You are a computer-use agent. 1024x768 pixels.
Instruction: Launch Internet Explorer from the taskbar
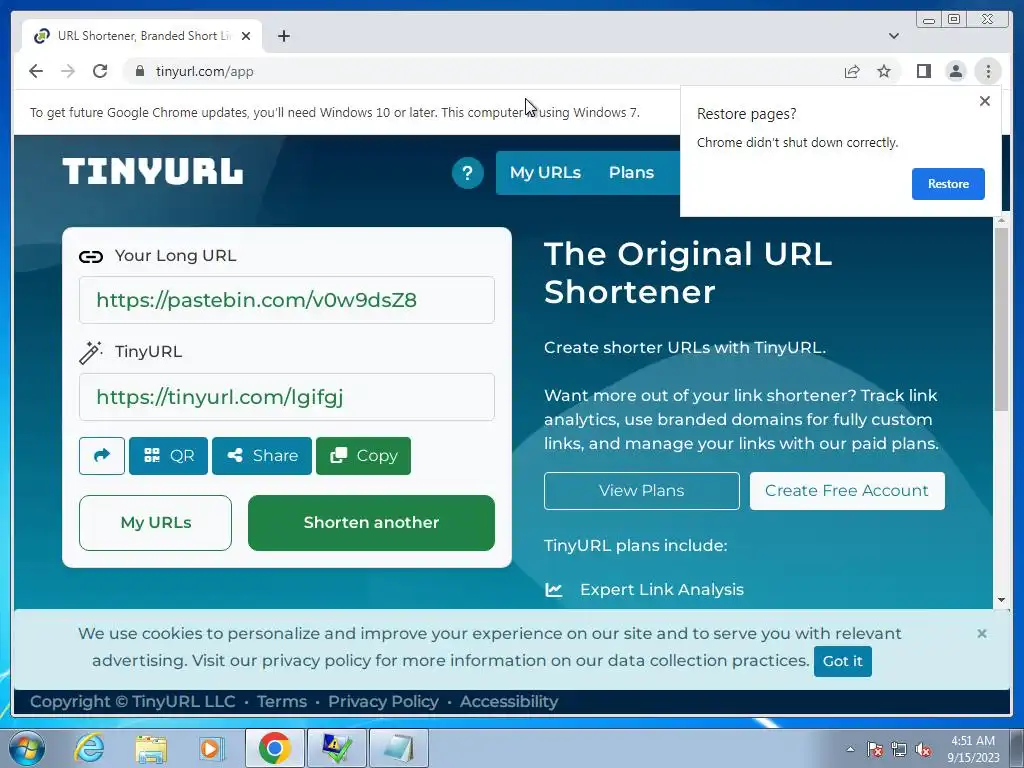[x=89, y=748]
